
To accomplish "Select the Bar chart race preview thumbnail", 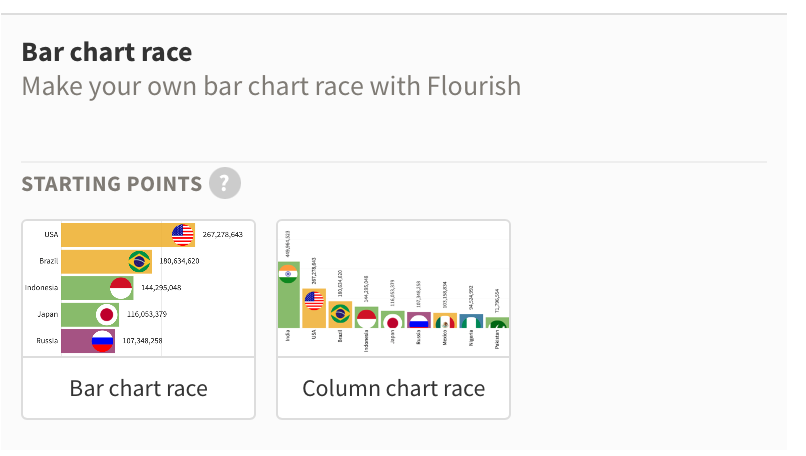I will (138, 288).
